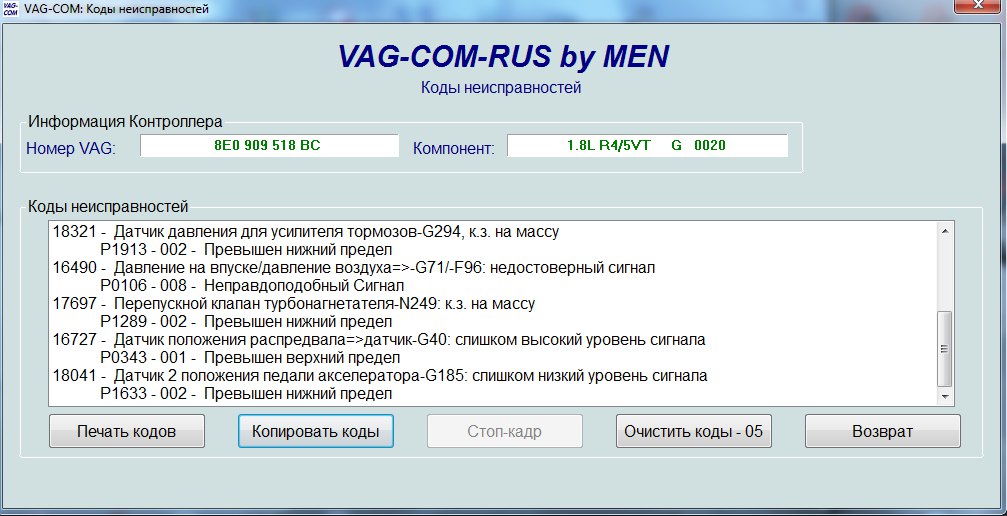Click the Информация Контроллера group label

125,121
